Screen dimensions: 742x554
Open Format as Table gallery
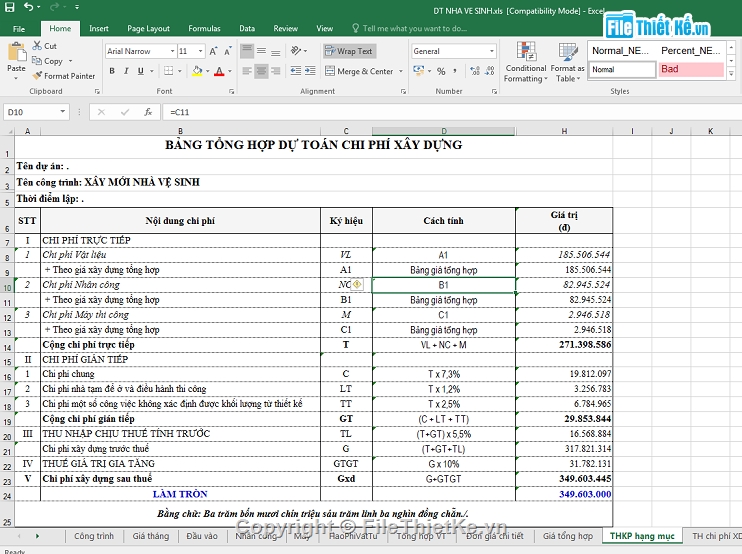[567, 62]
